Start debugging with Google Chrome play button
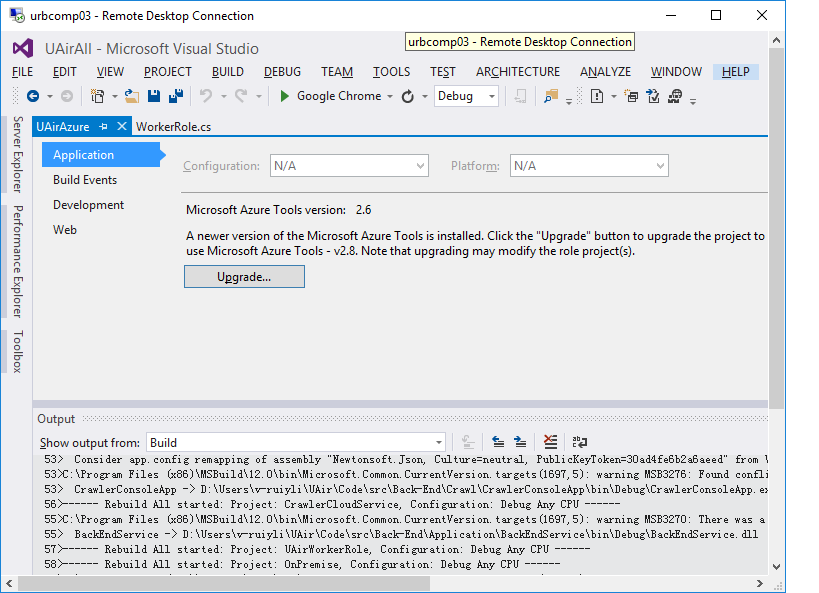Image resolution: width=819 pixels, height=593 pixels. click(285, 96)
